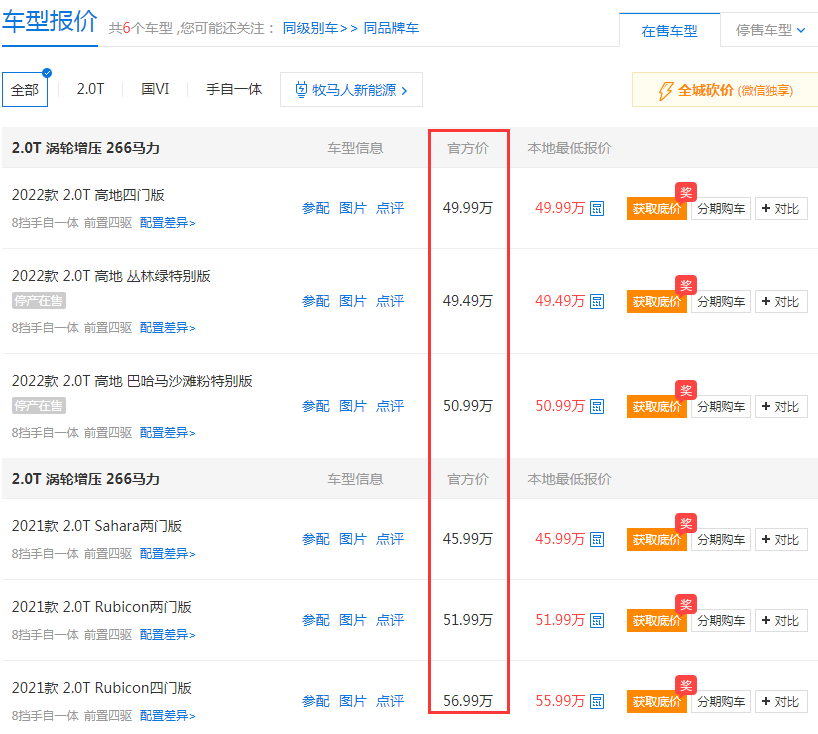Image resolution: width=818 pixels, height=734 pixels.
Task: View 点评 for 高地四门版
Action: tap(390, 208)
